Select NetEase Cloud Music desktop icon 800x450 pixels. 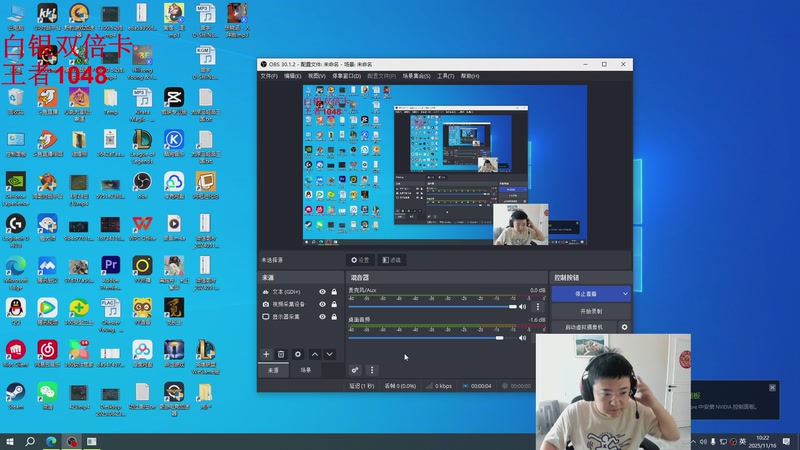coord(47,354)
